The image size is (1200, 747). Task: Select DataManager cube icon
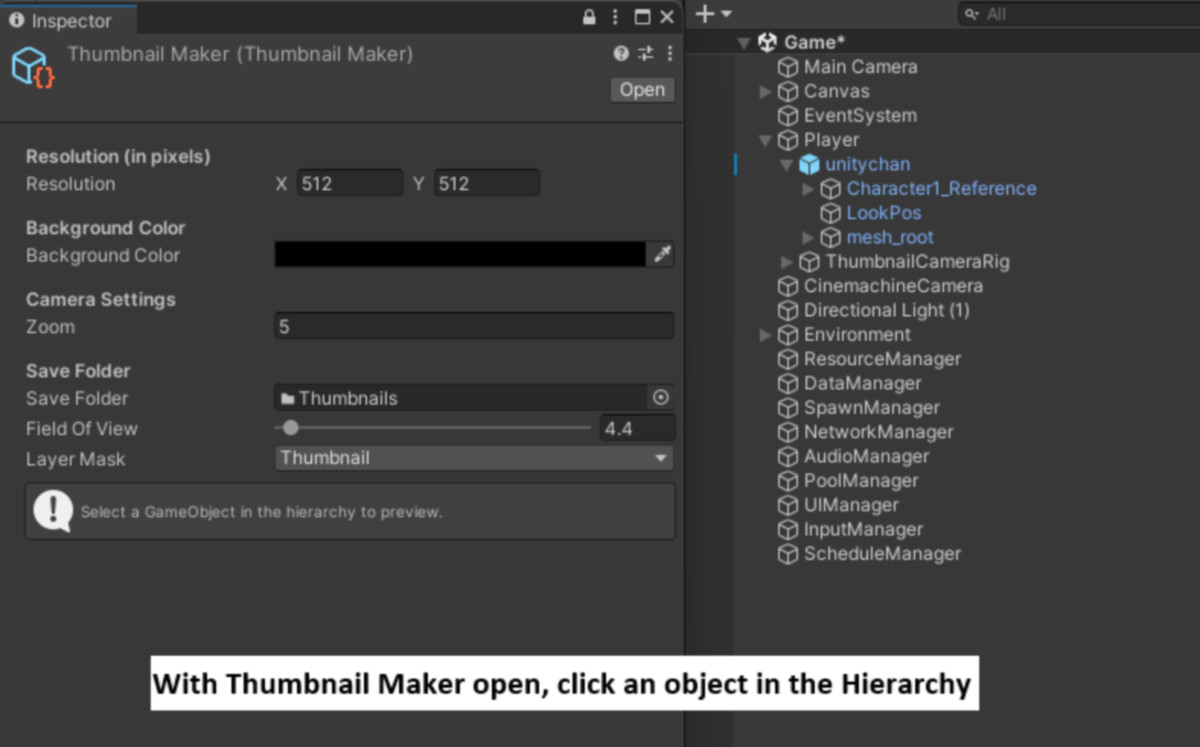click(x=788, y=384)
